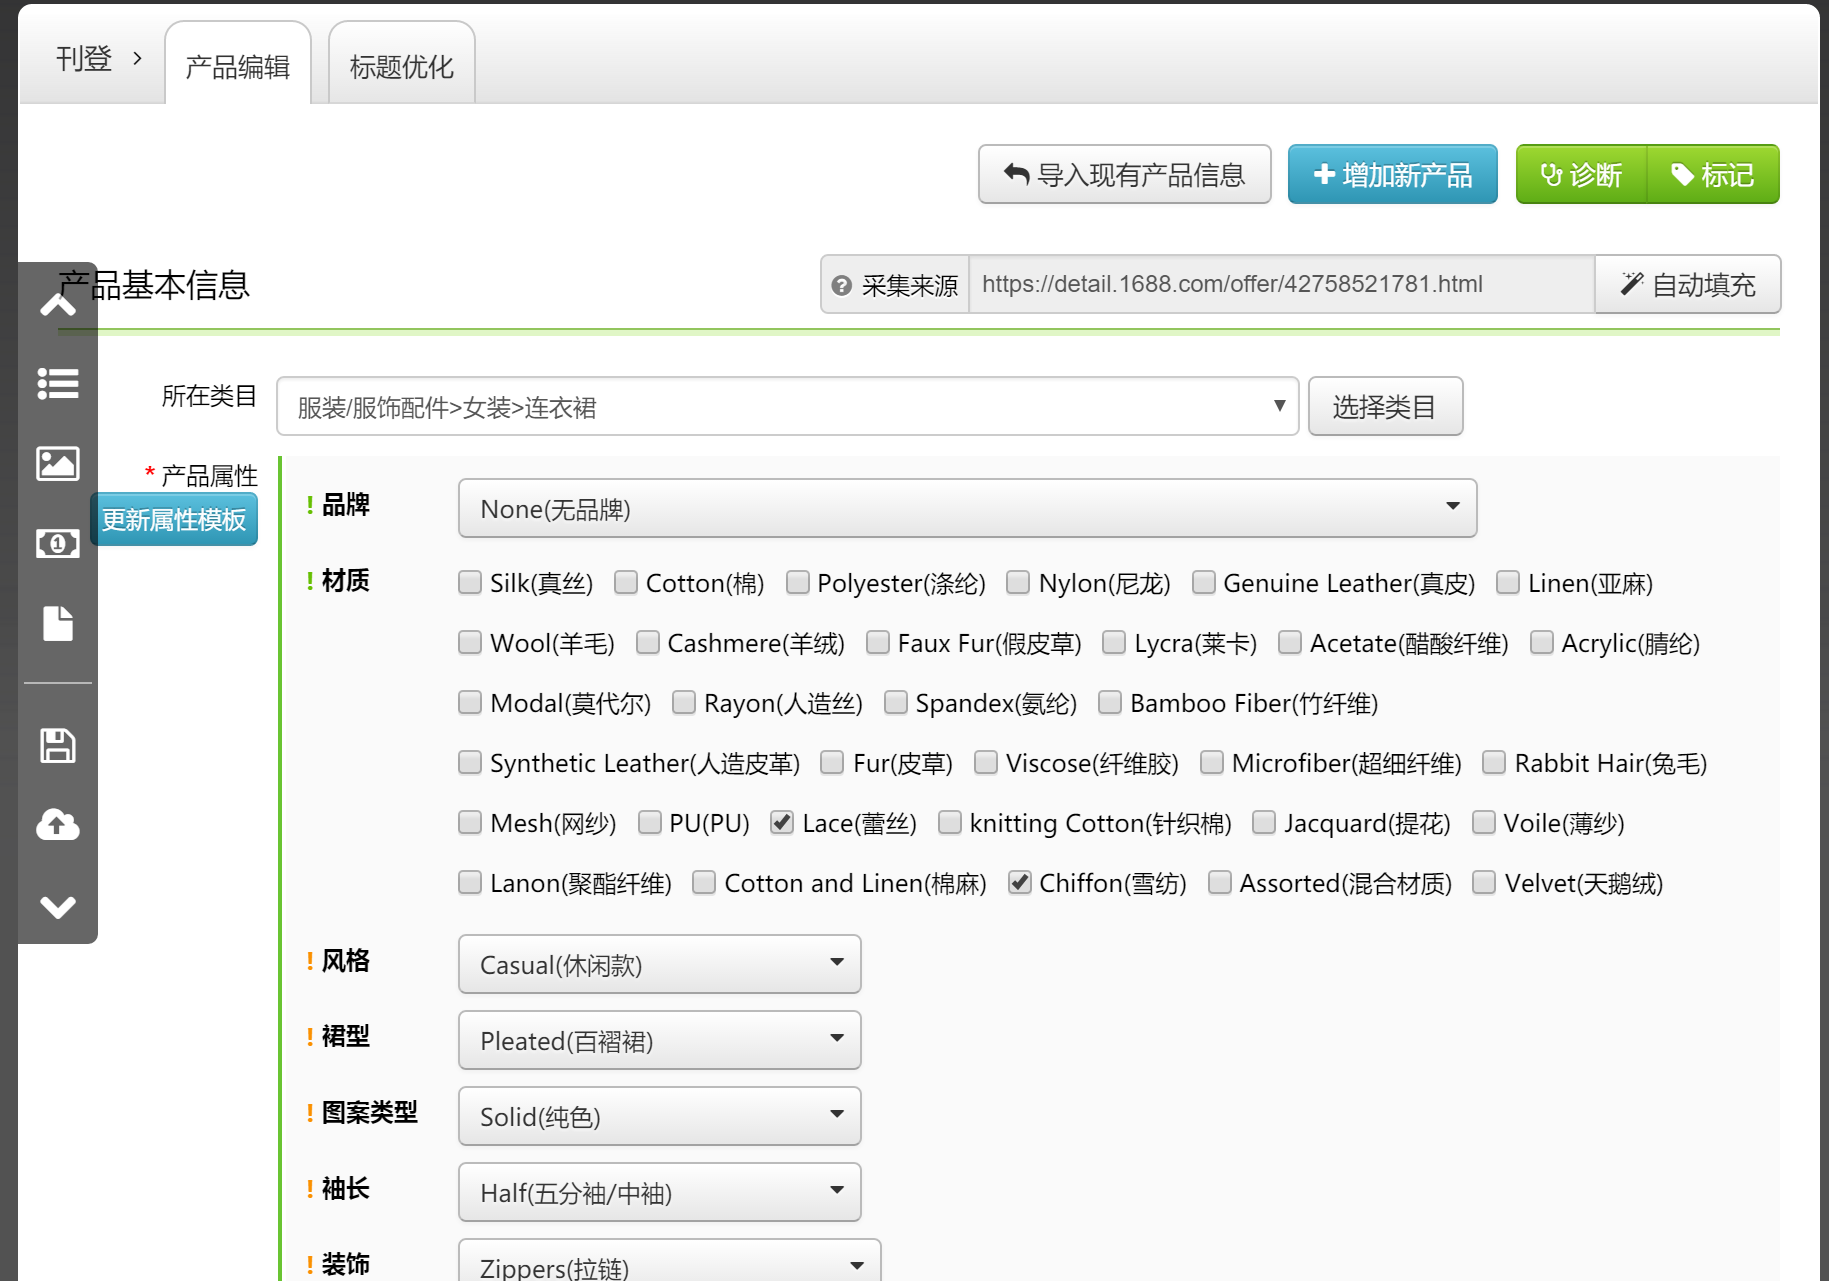Click the 诊断 diagnose button

(x=1581, y=174)
